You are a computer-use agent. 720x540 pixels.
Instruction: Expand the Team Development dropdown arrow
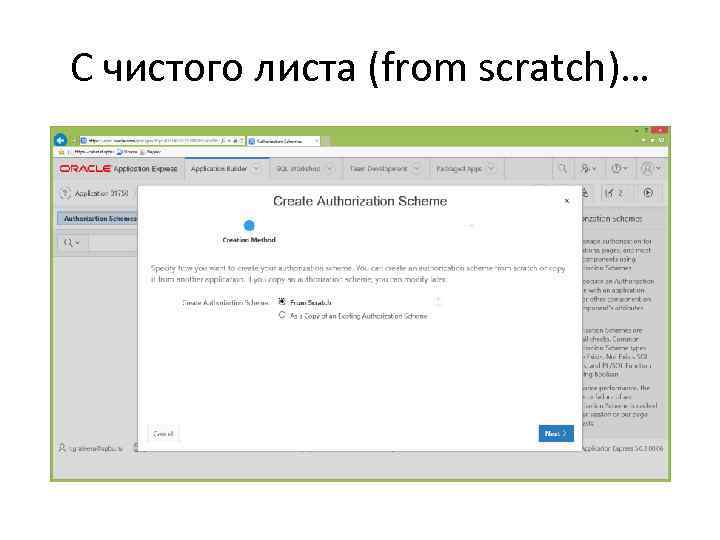pyautogui.click(x=416, y=169)
